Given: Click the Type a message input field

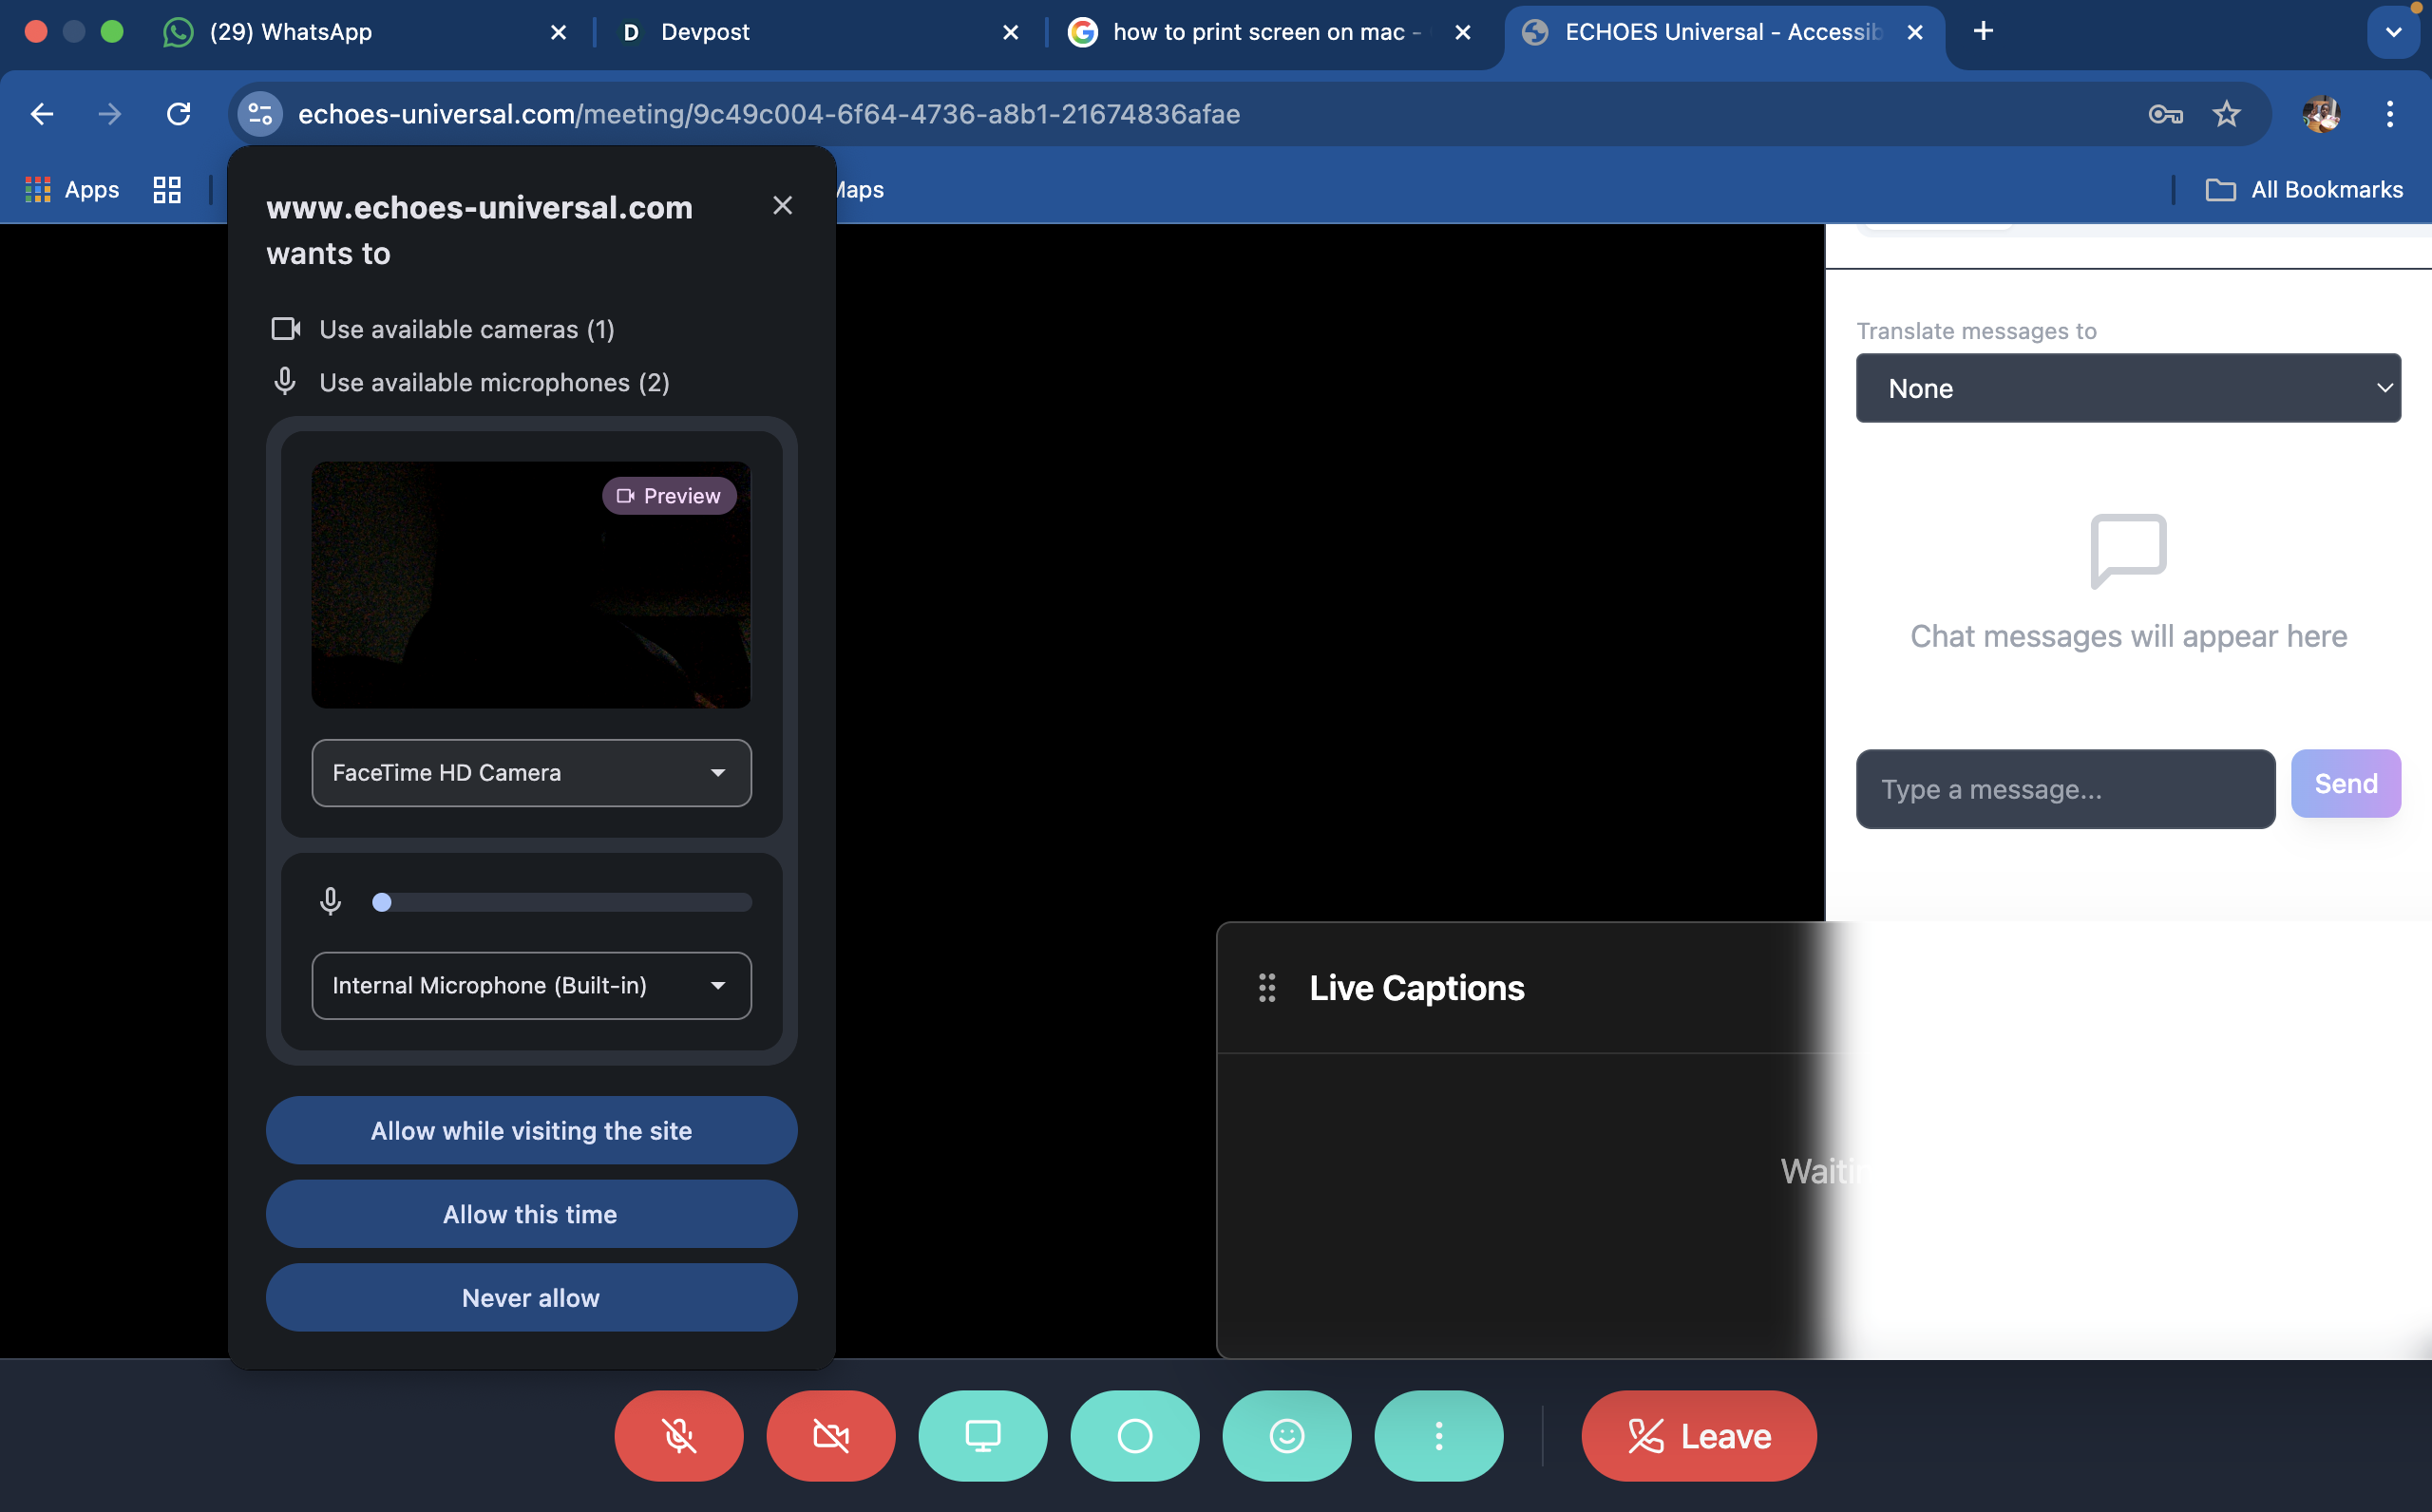Looking at the screenshot, I should [x=2065, y=789].
